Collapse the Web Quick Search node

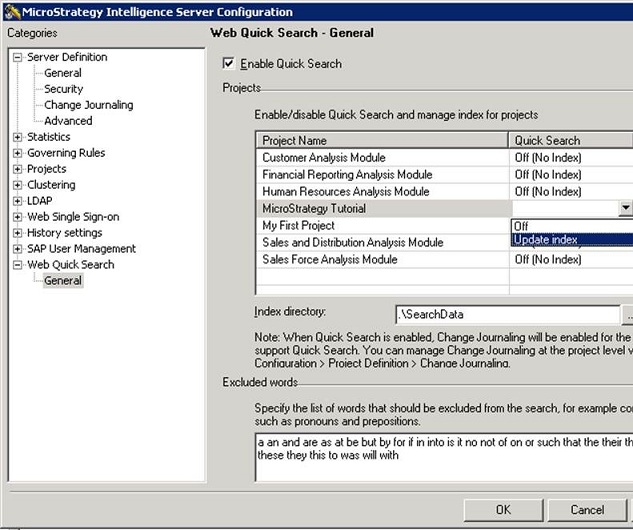(x=17, y=265)
